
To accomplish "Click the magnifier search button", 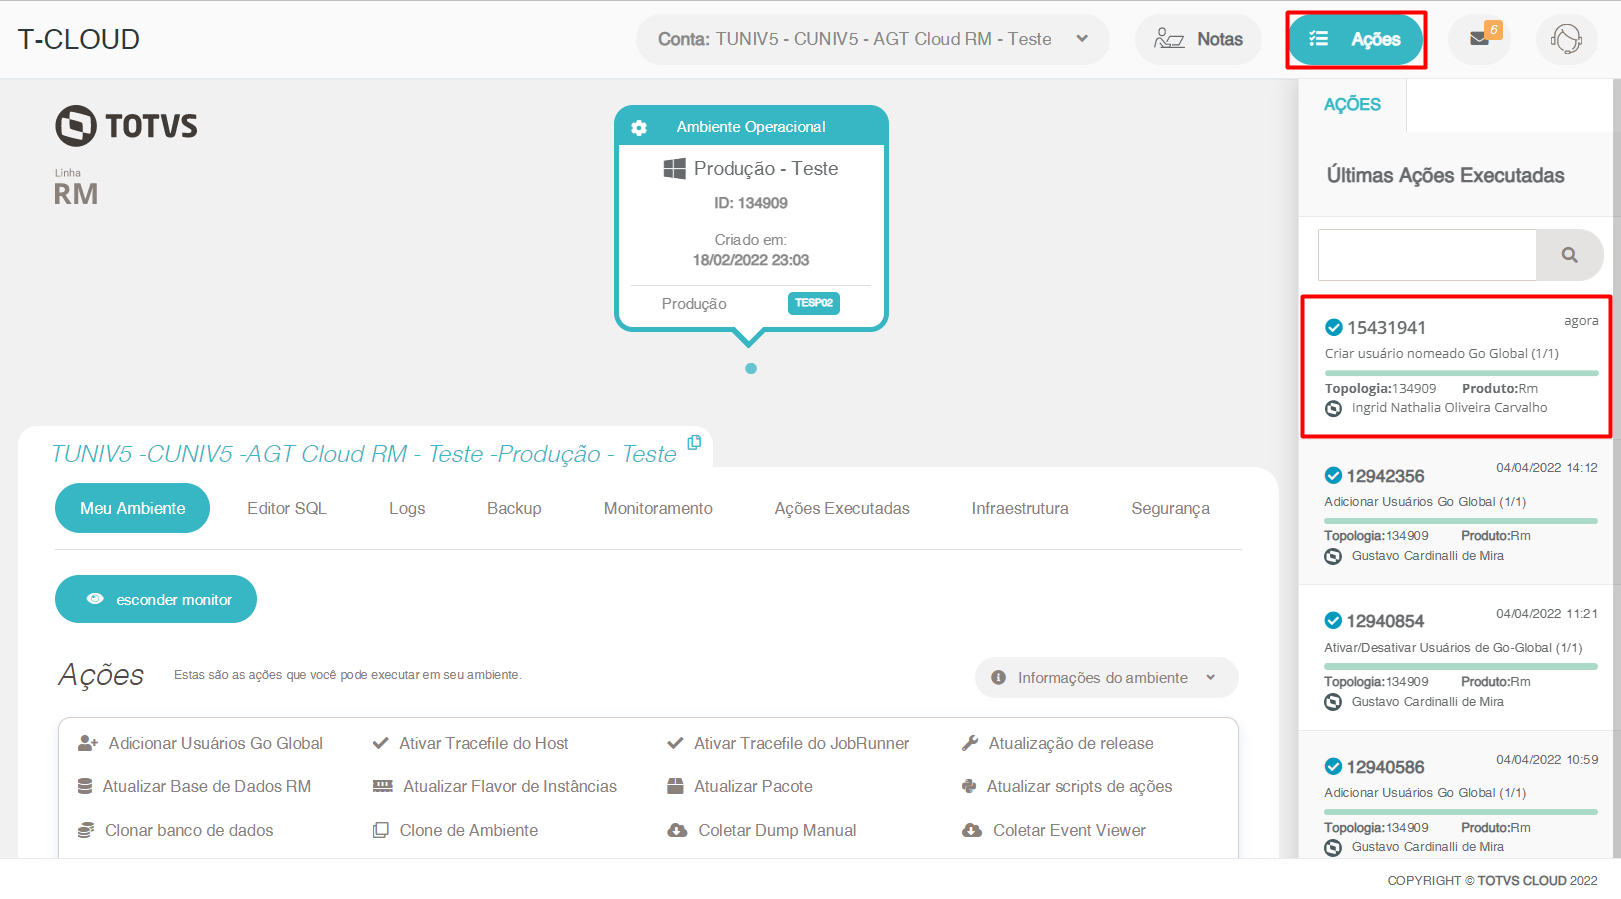I will [1570, 255].
